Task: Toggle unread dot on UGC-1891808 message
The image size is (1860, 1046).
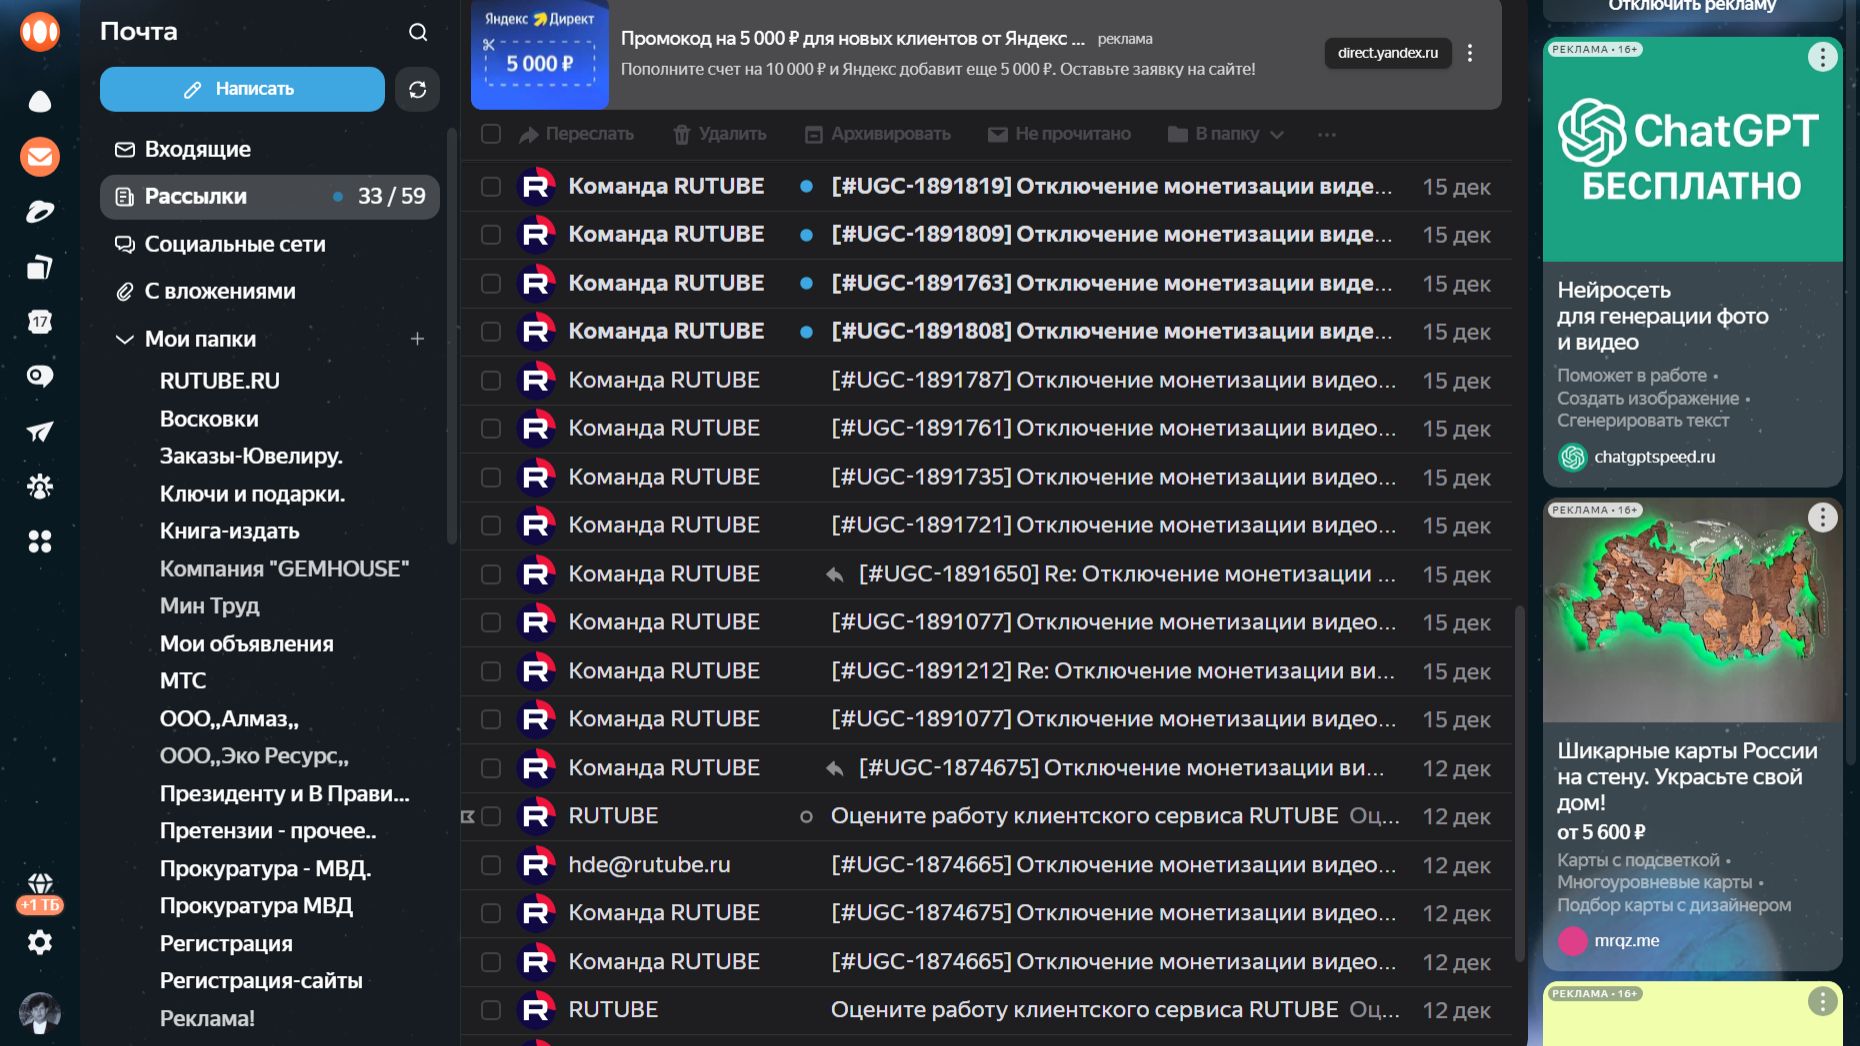Action: [x=806, y=332]
